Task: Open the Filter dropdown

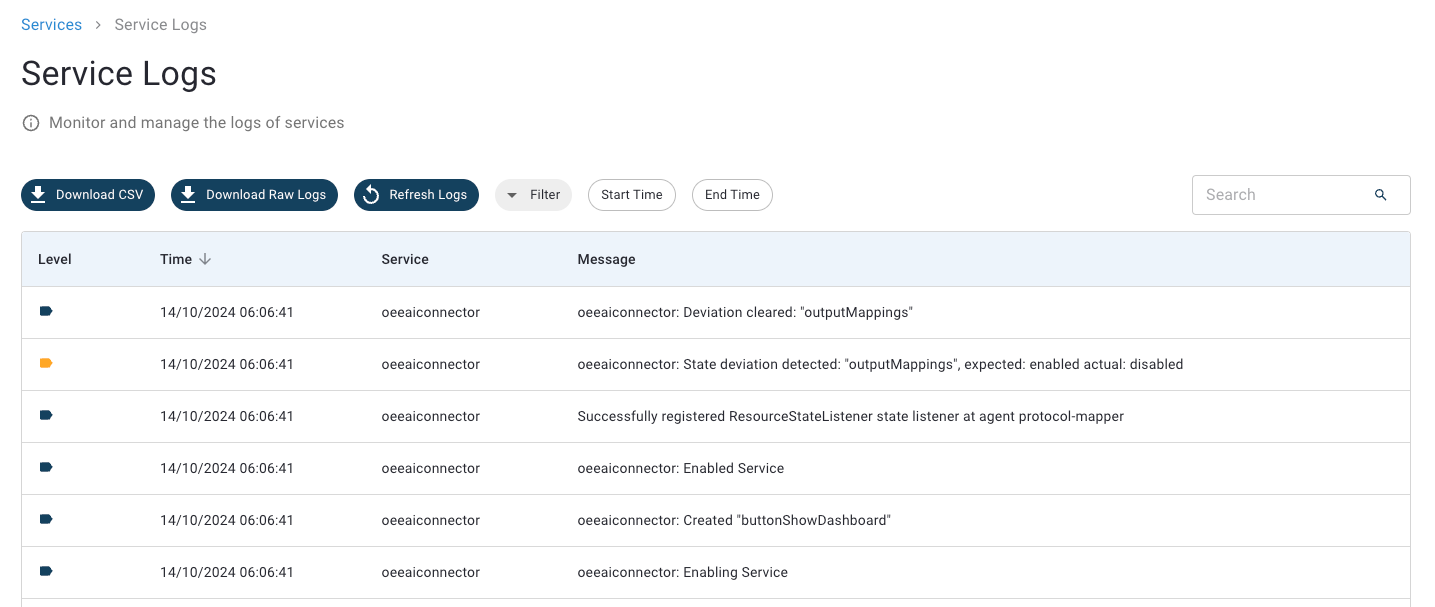Action: [x=533, y=195]
